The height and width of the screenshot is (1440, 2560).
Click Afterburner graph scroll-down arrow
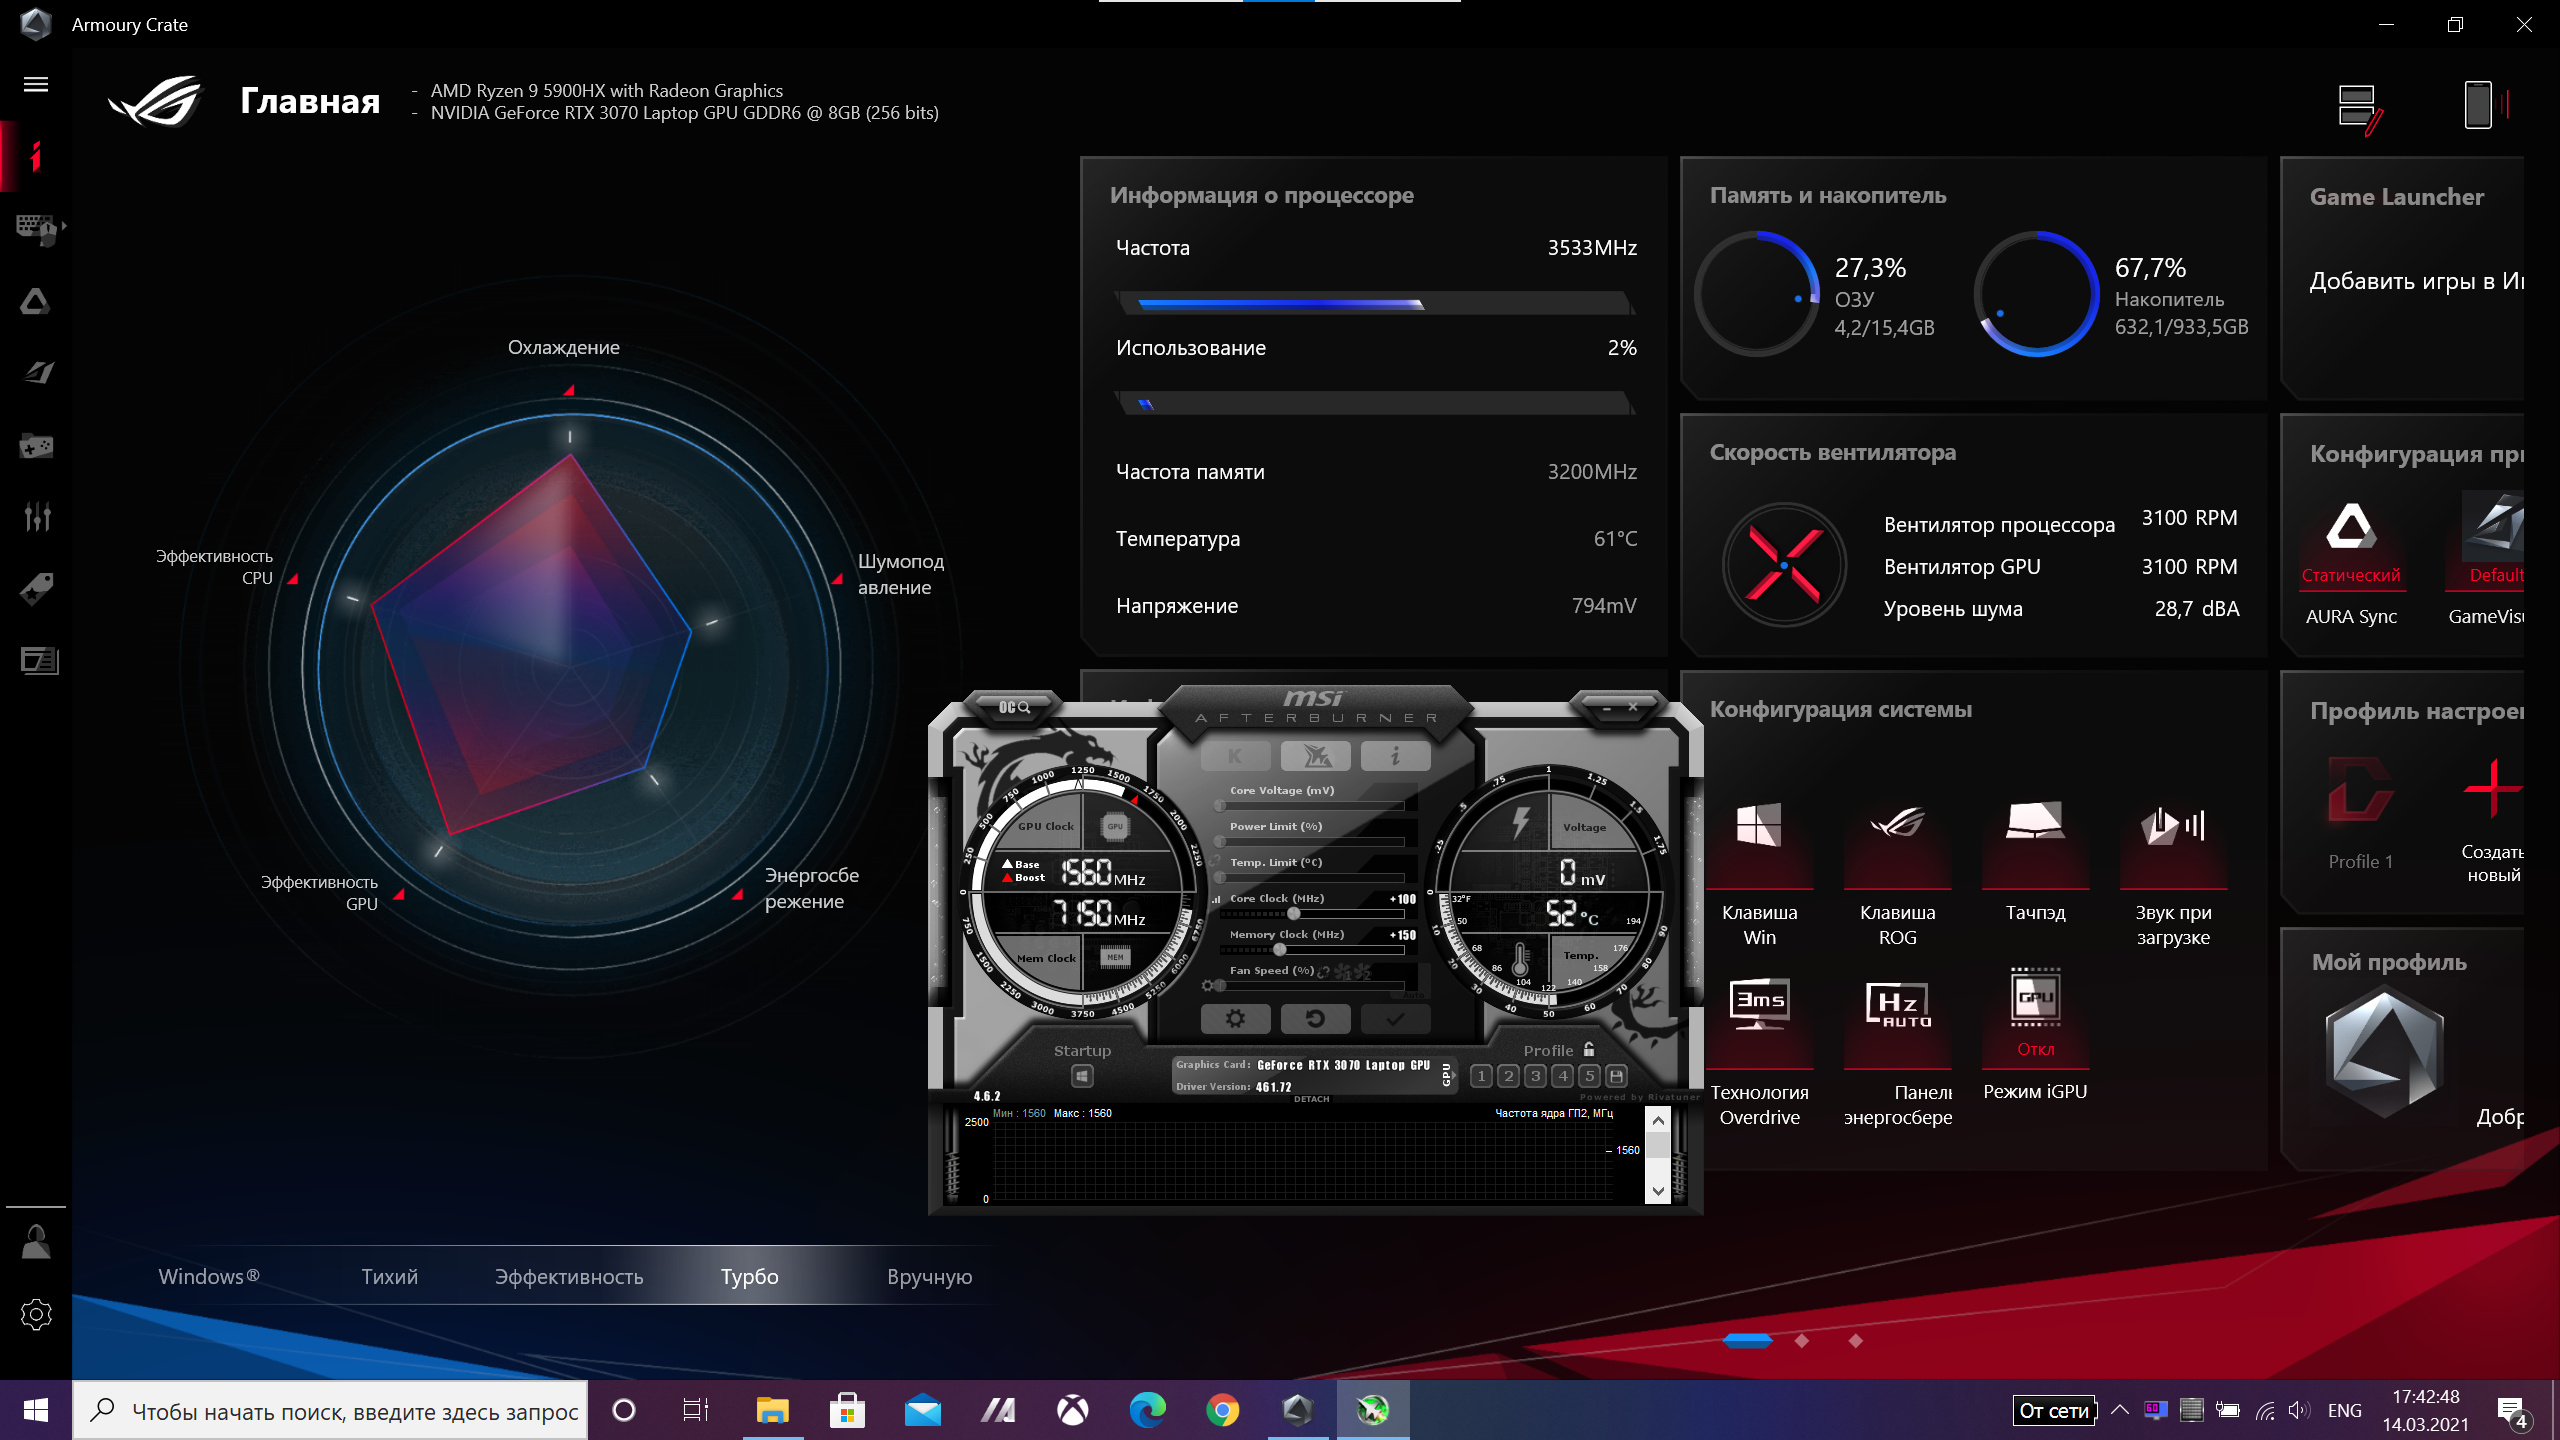pyautogui.click(x=1658, y=1190)
